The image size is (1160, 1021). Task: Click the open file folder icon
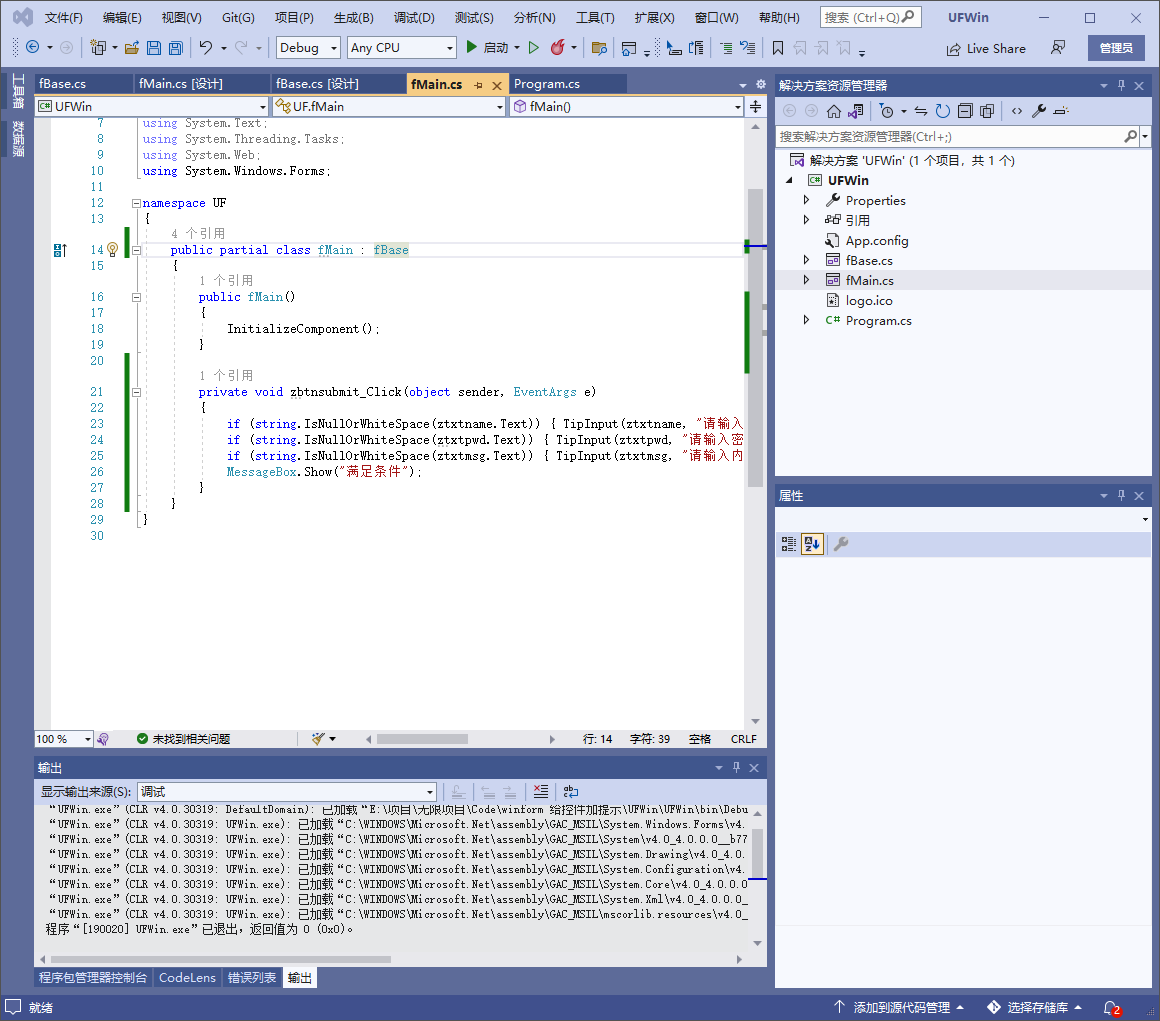coord(132,48)
